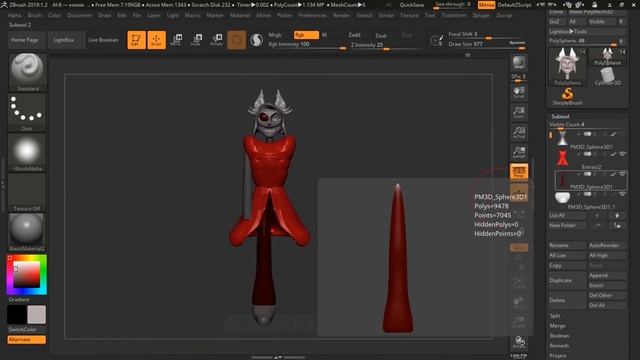This screenshot has width=640, height=360.
Task: Click the QuickSave button
Action: pos(411,5)
